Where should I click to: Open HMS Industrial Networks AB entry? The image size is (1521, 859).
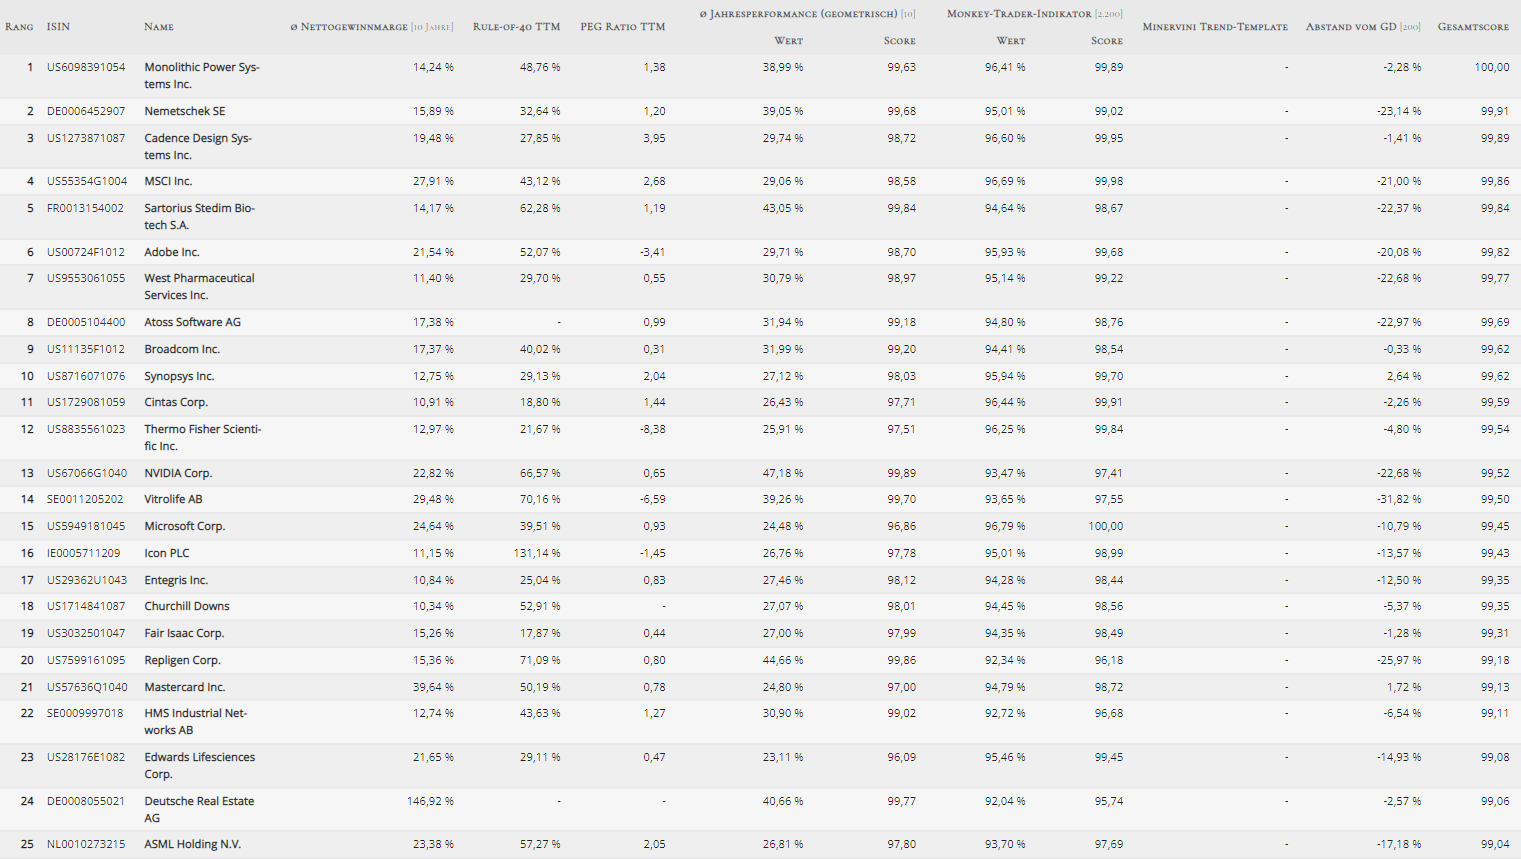(196, 721)
